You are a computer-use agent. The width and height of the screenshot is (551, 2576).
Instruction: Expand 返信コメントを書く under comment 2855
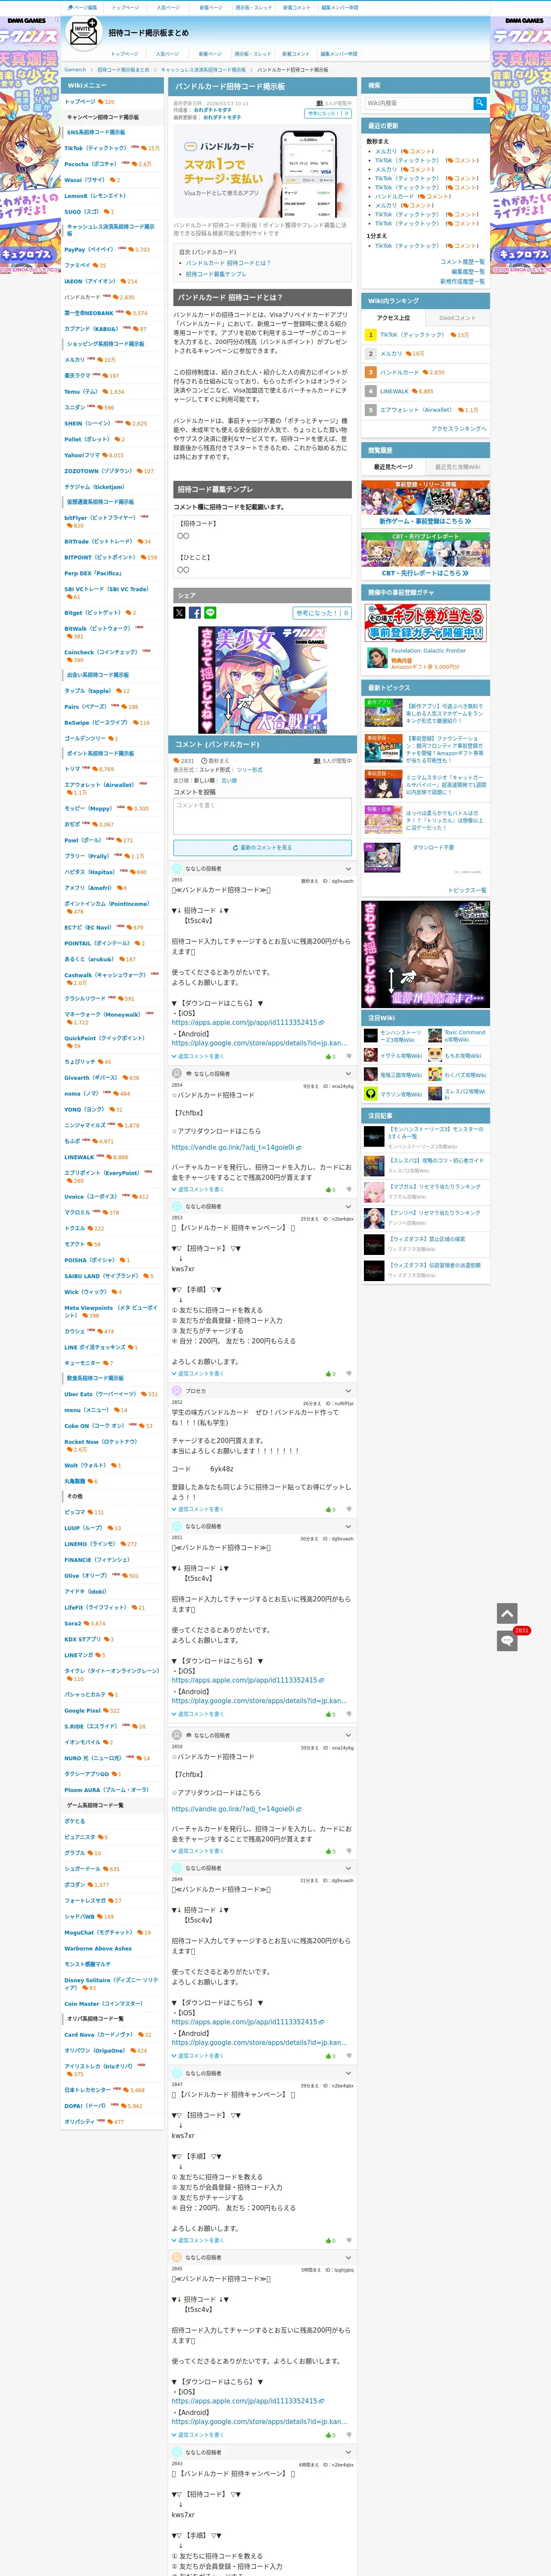click(x=198, y=1056)
